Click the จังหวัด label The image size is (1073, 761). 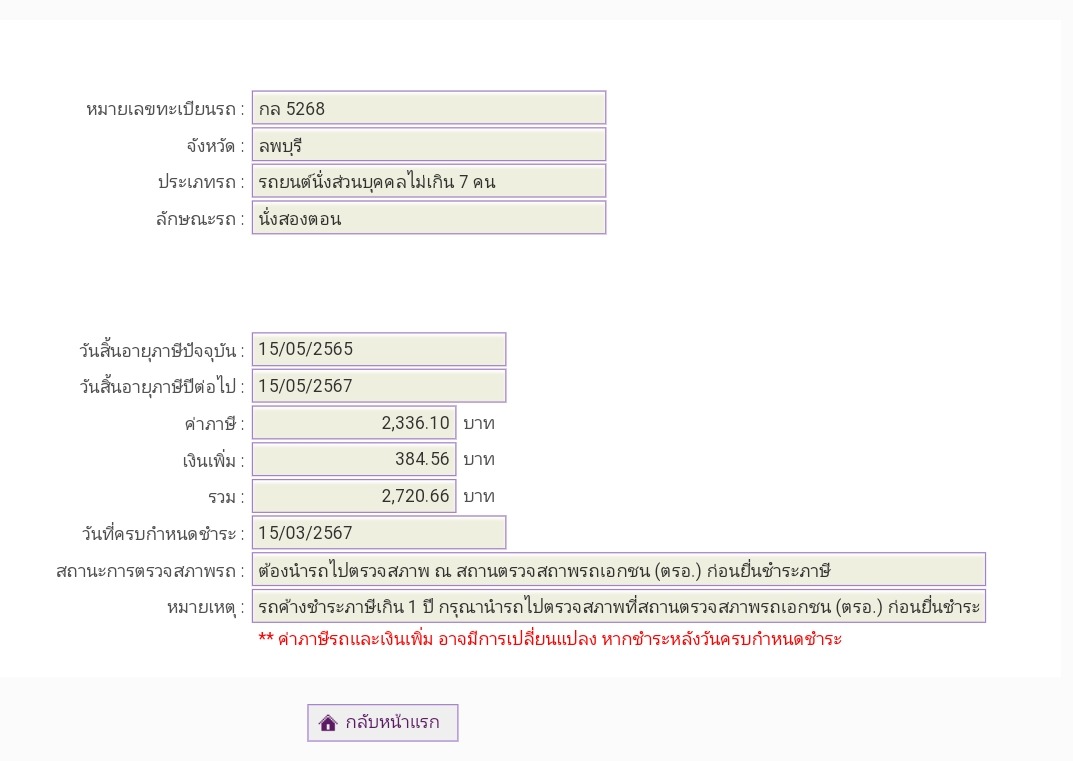(x=215, y=146)
